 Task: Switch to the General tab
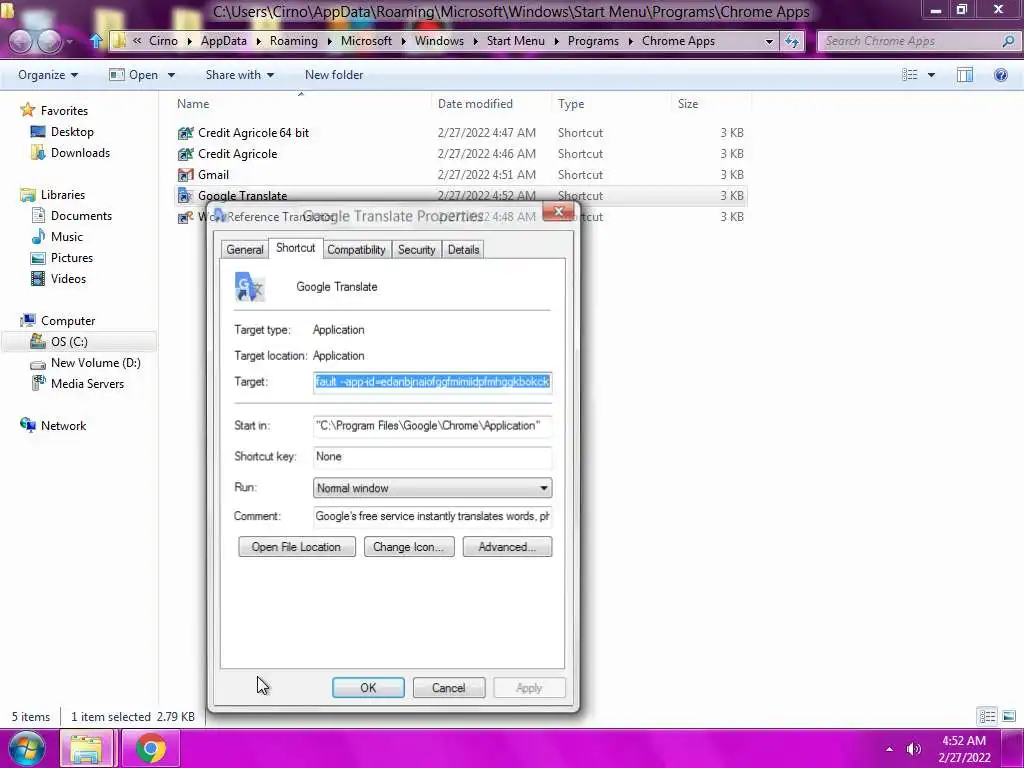point(245,249)
